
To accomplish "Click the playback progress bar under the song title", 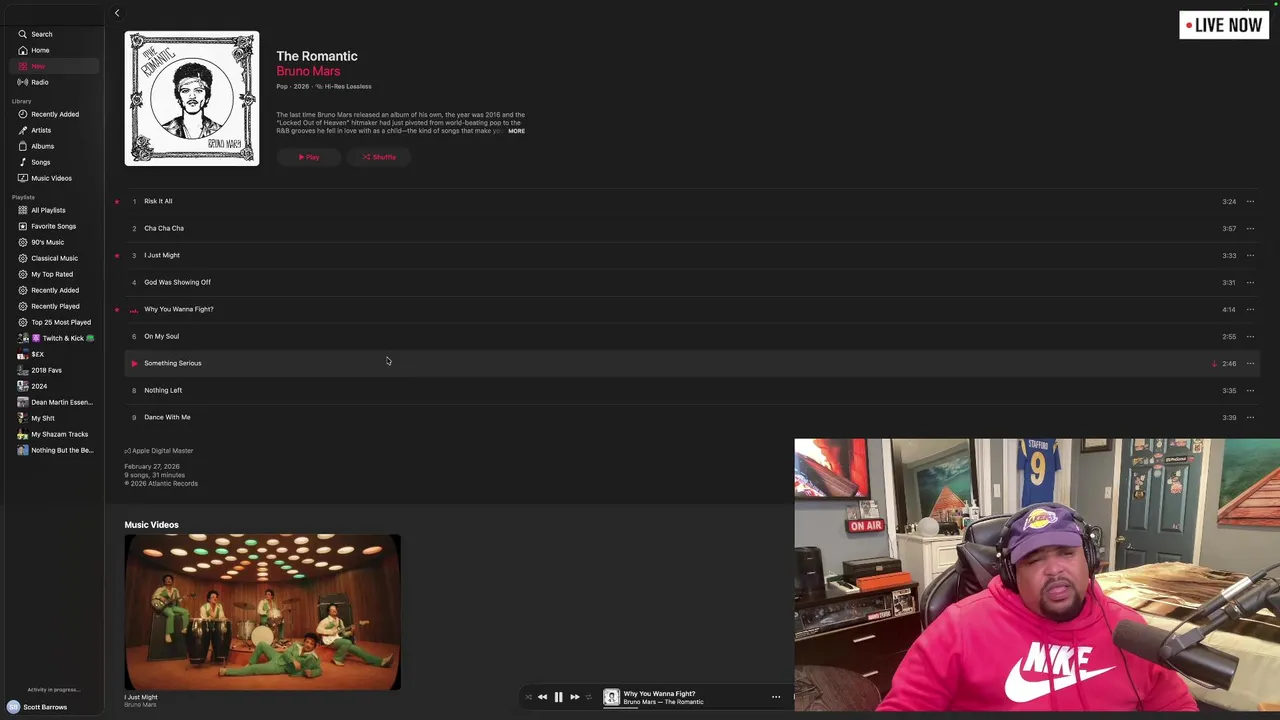I will point(695,707).
